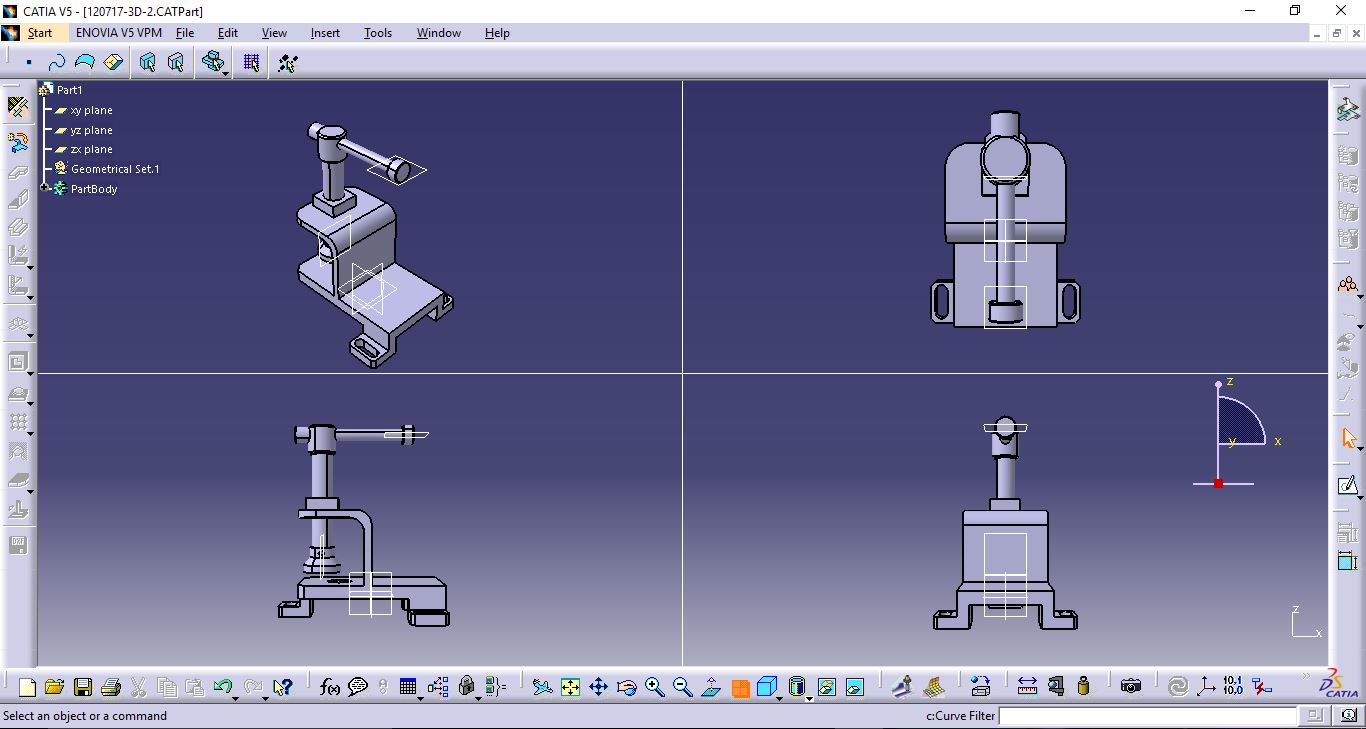Select the Pan tool
Image resolution: width=1366 pixels, height=729 pixels.
598,687
